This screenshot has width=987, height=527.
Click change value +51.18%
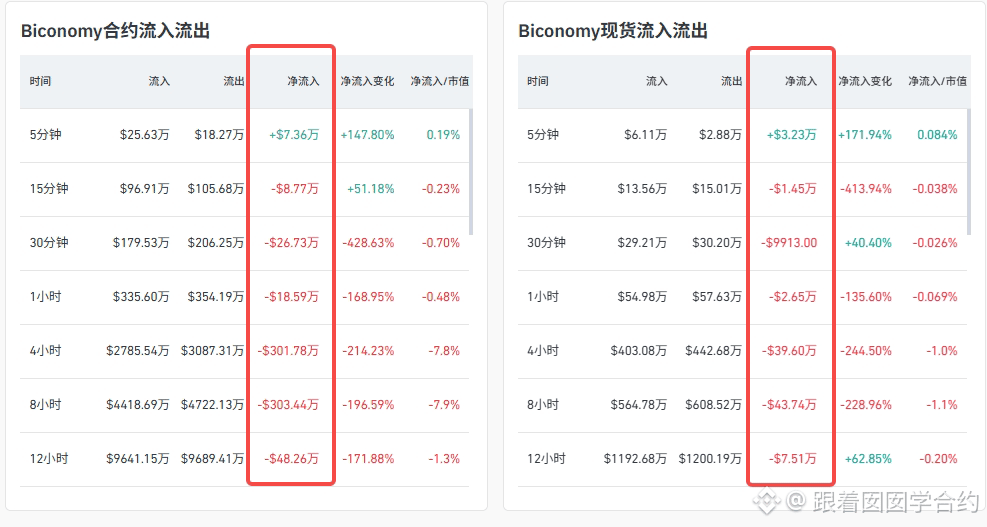(371, 189)
